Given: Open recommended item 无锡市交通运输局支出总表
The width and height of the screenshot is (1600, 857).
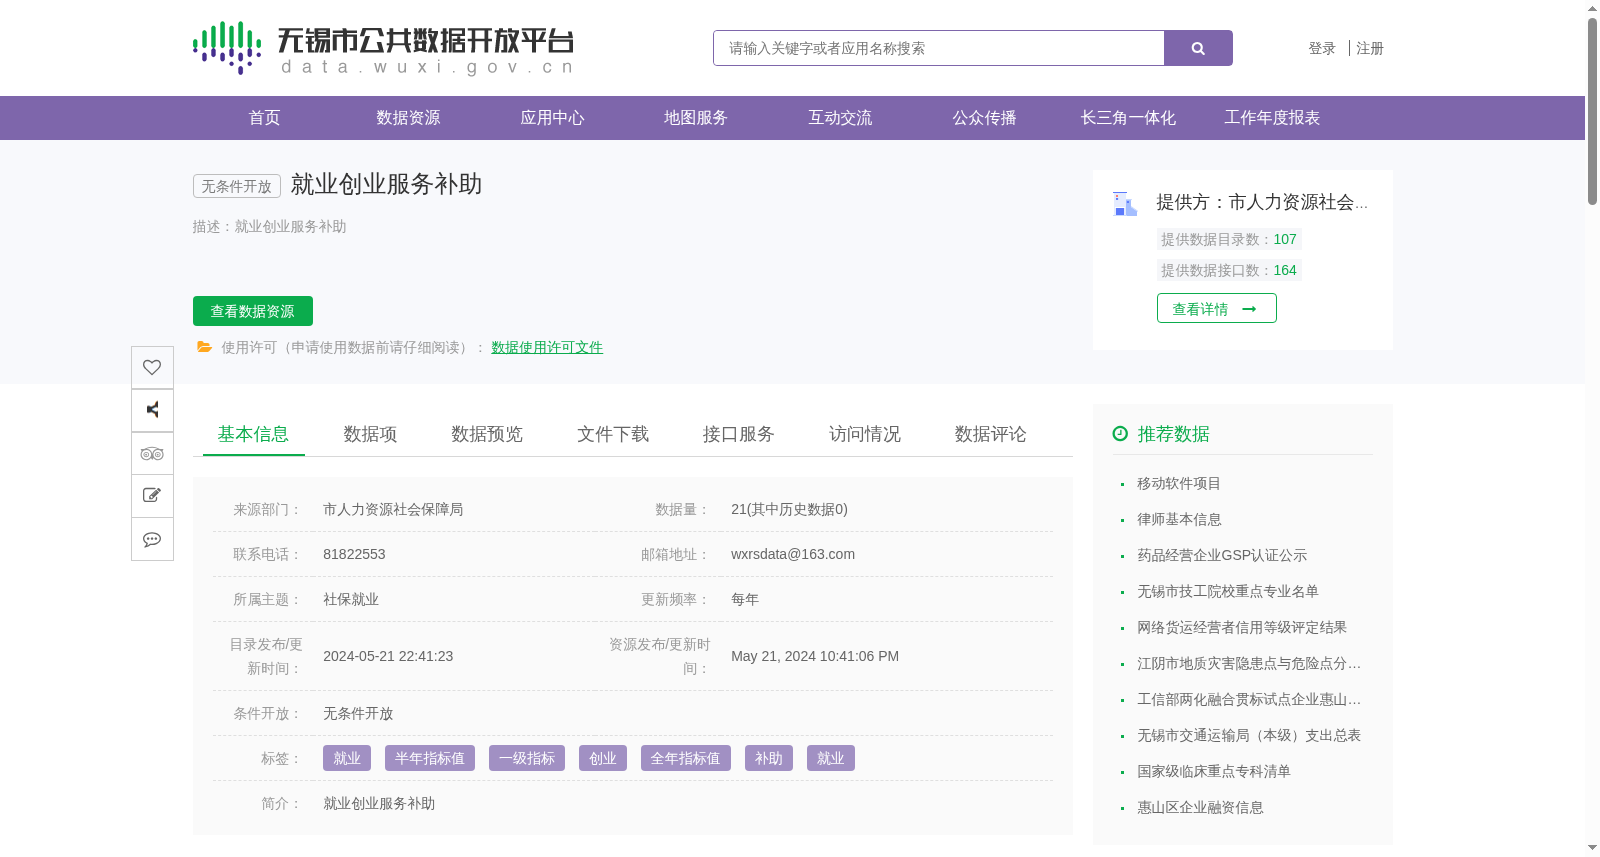Looking at the screenshot, I should pos(1249,735).
